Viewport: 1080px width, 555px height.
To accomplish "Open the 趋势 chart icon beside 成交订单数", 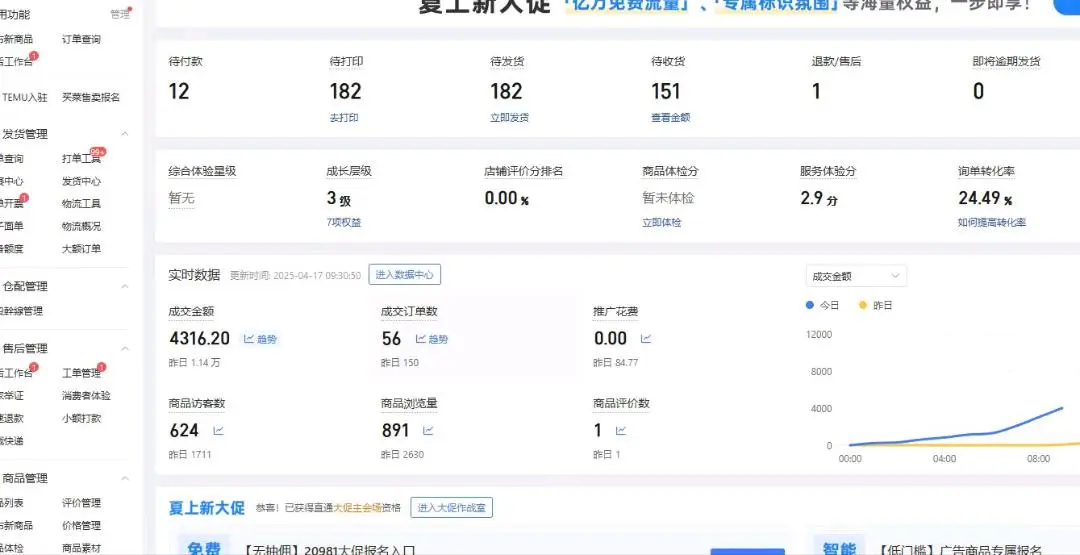I will [432, 339].
